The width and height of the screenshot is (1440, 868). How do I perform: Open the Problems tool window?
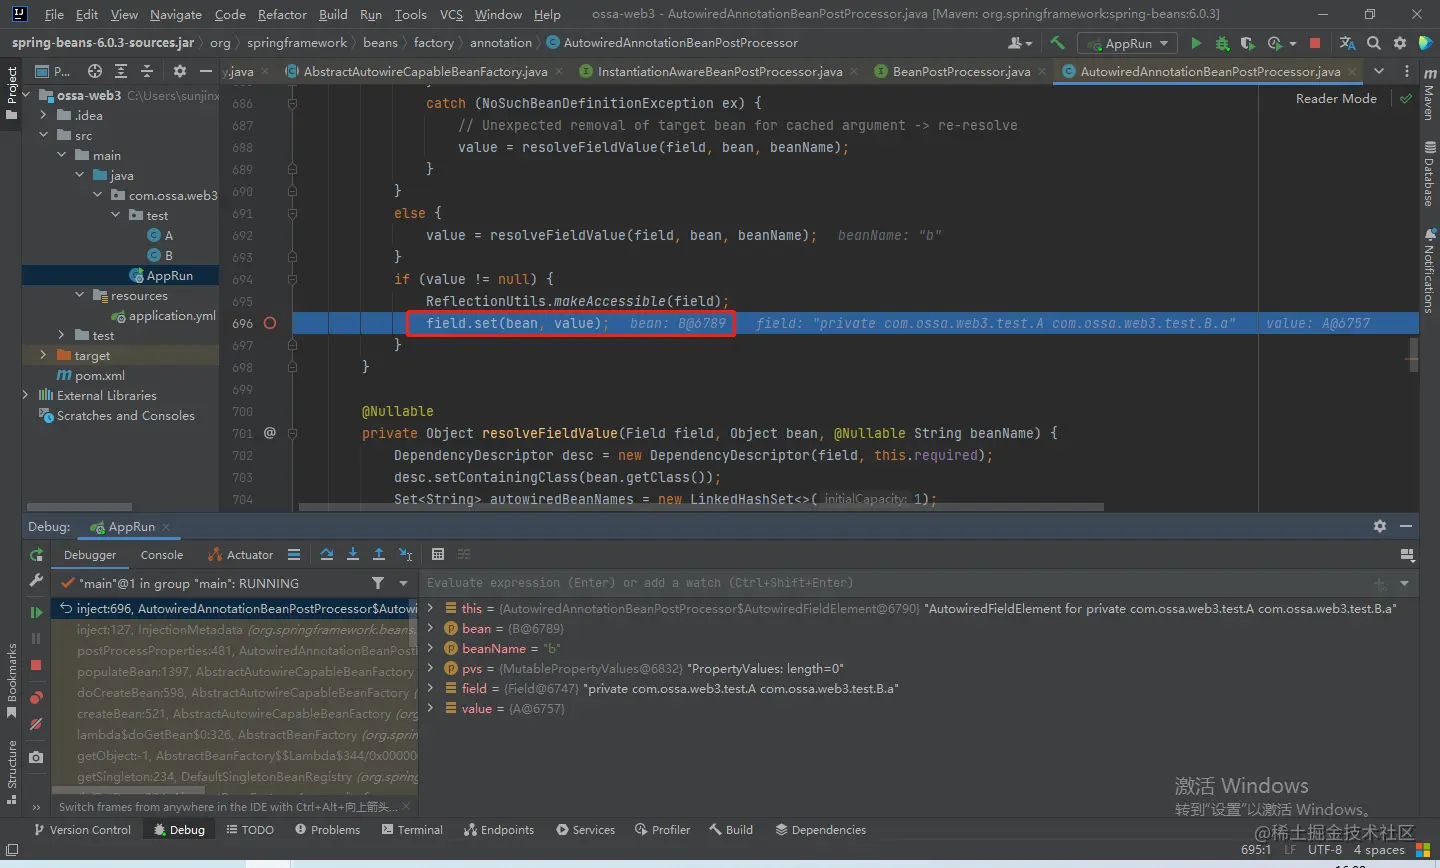(x=327, y=830)
